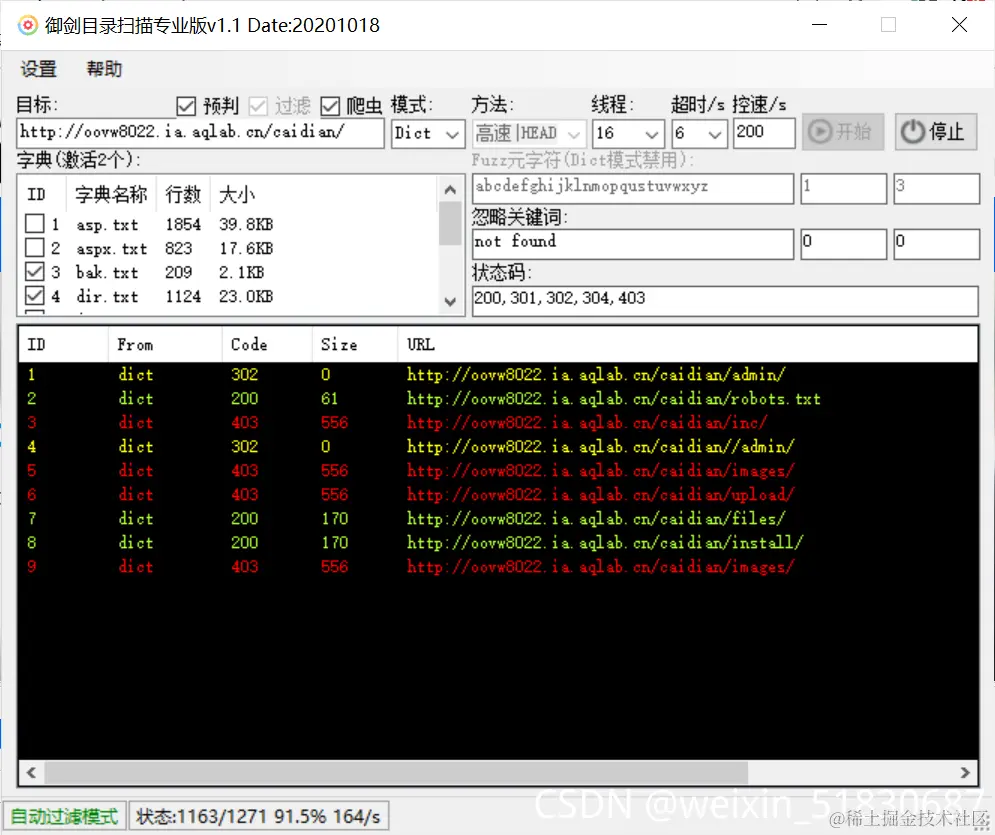Click the Code column header
995x835 pixels.
pos(248,344)
